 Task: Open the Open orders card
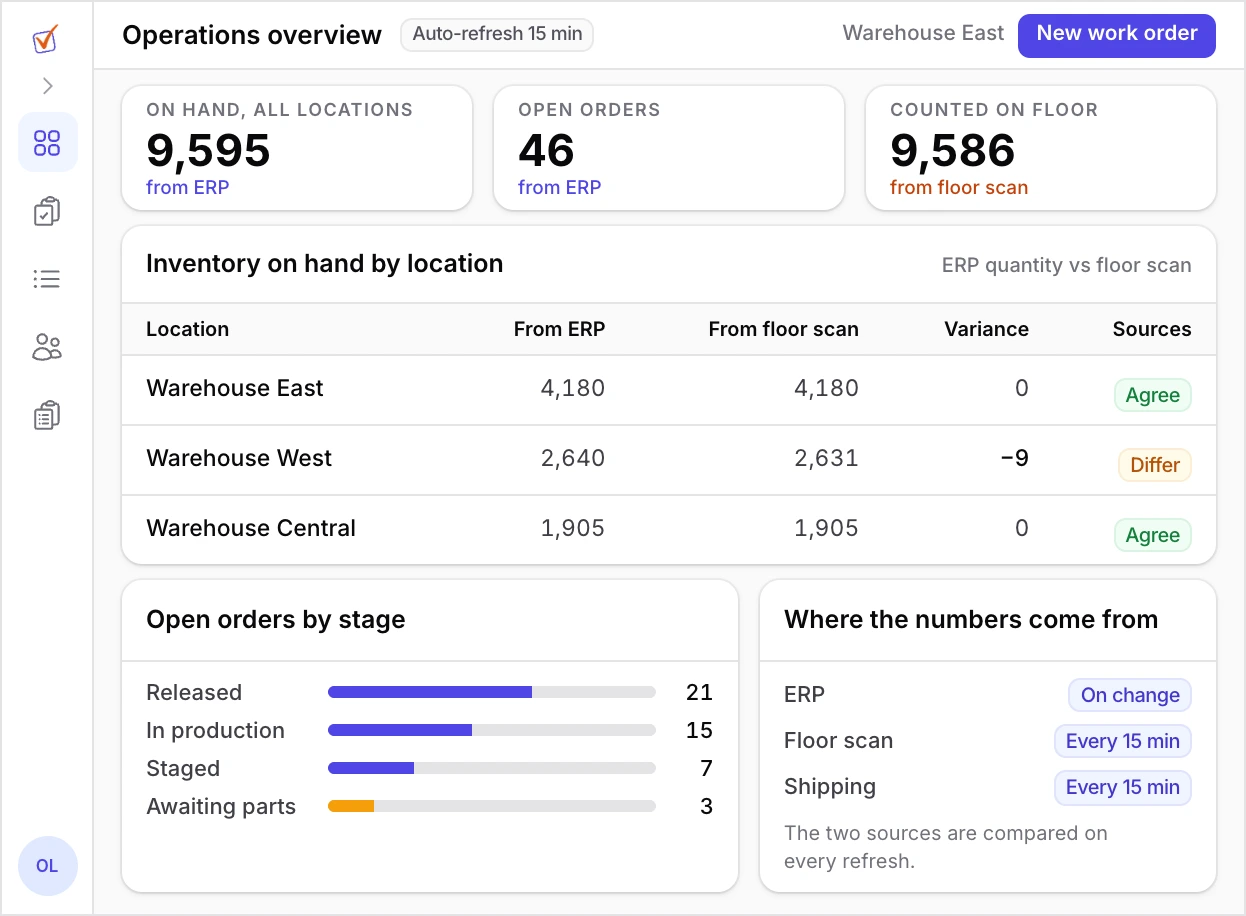click(x=669, y=148)
